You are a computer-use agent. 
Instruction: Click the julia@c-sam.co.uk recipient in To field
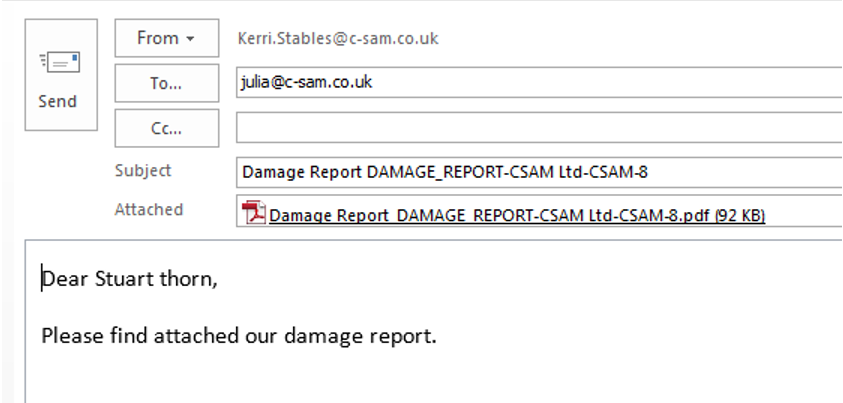coord(307,83)
